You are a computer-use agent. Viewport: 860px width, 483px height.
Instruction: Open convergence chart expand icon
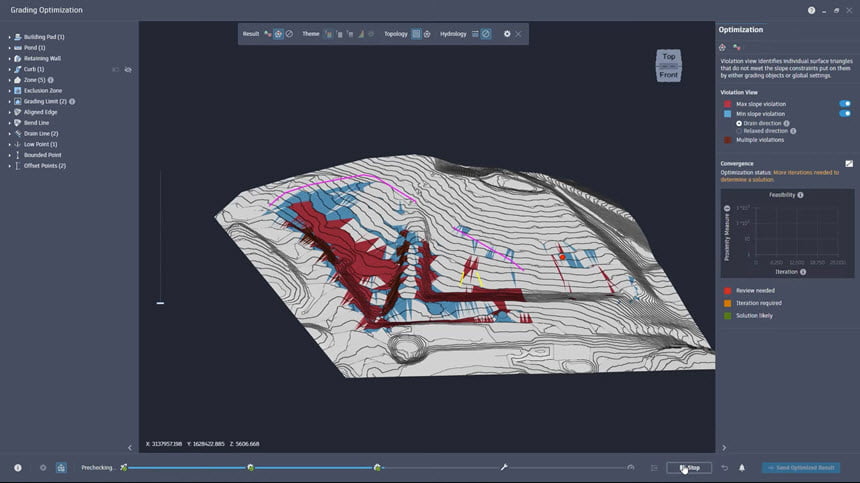tap(849, 163)
